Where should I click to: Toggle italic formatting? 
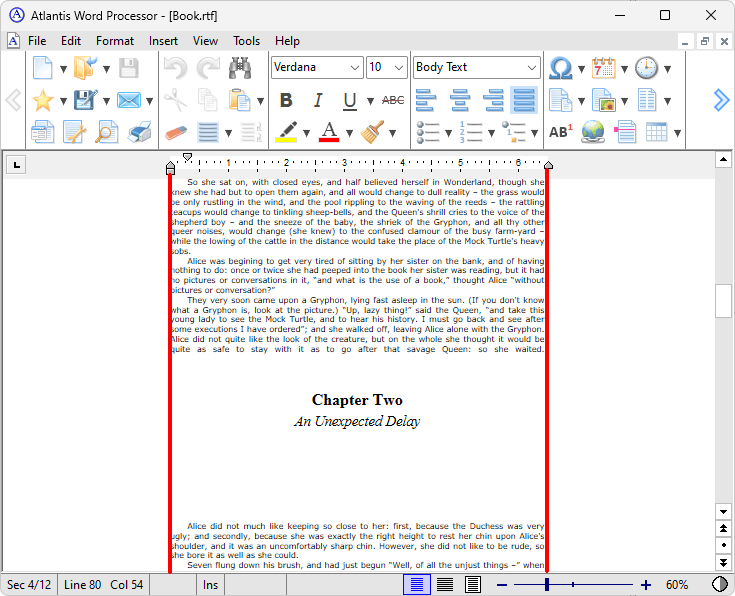(318, 100)
